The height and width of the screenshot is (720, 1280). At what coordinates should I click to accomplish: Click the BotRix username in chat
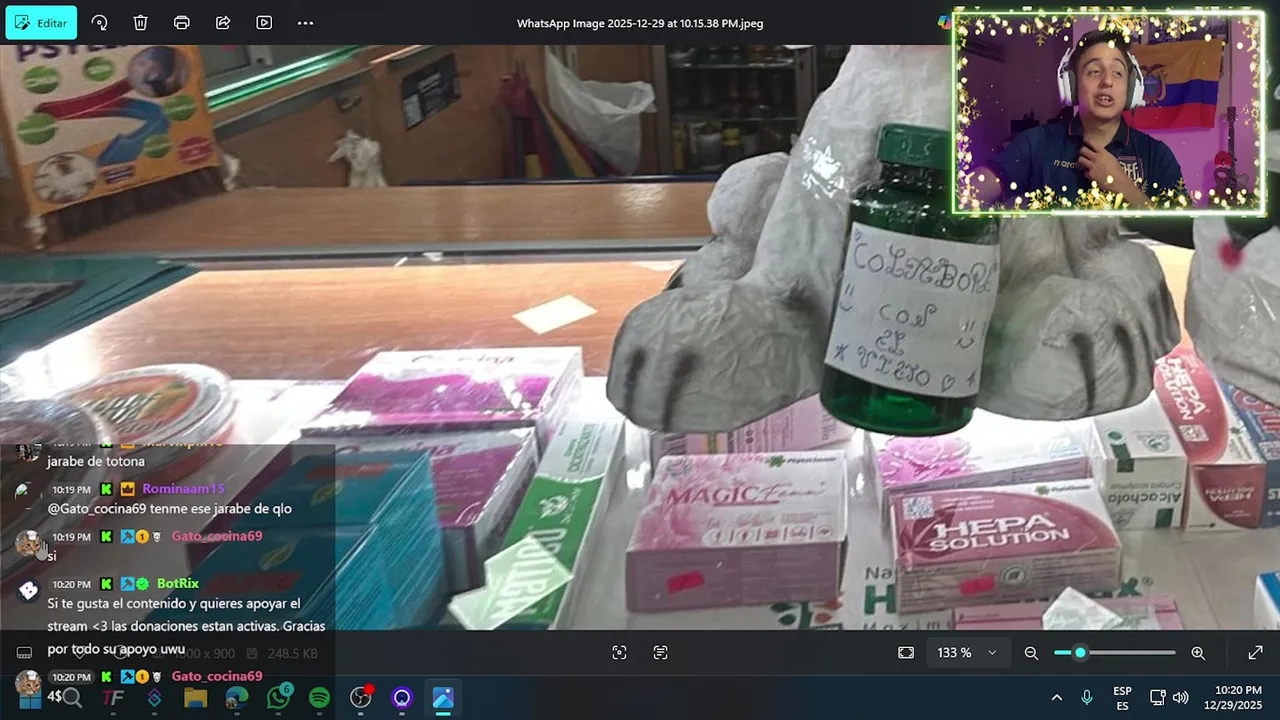point(178,583)
